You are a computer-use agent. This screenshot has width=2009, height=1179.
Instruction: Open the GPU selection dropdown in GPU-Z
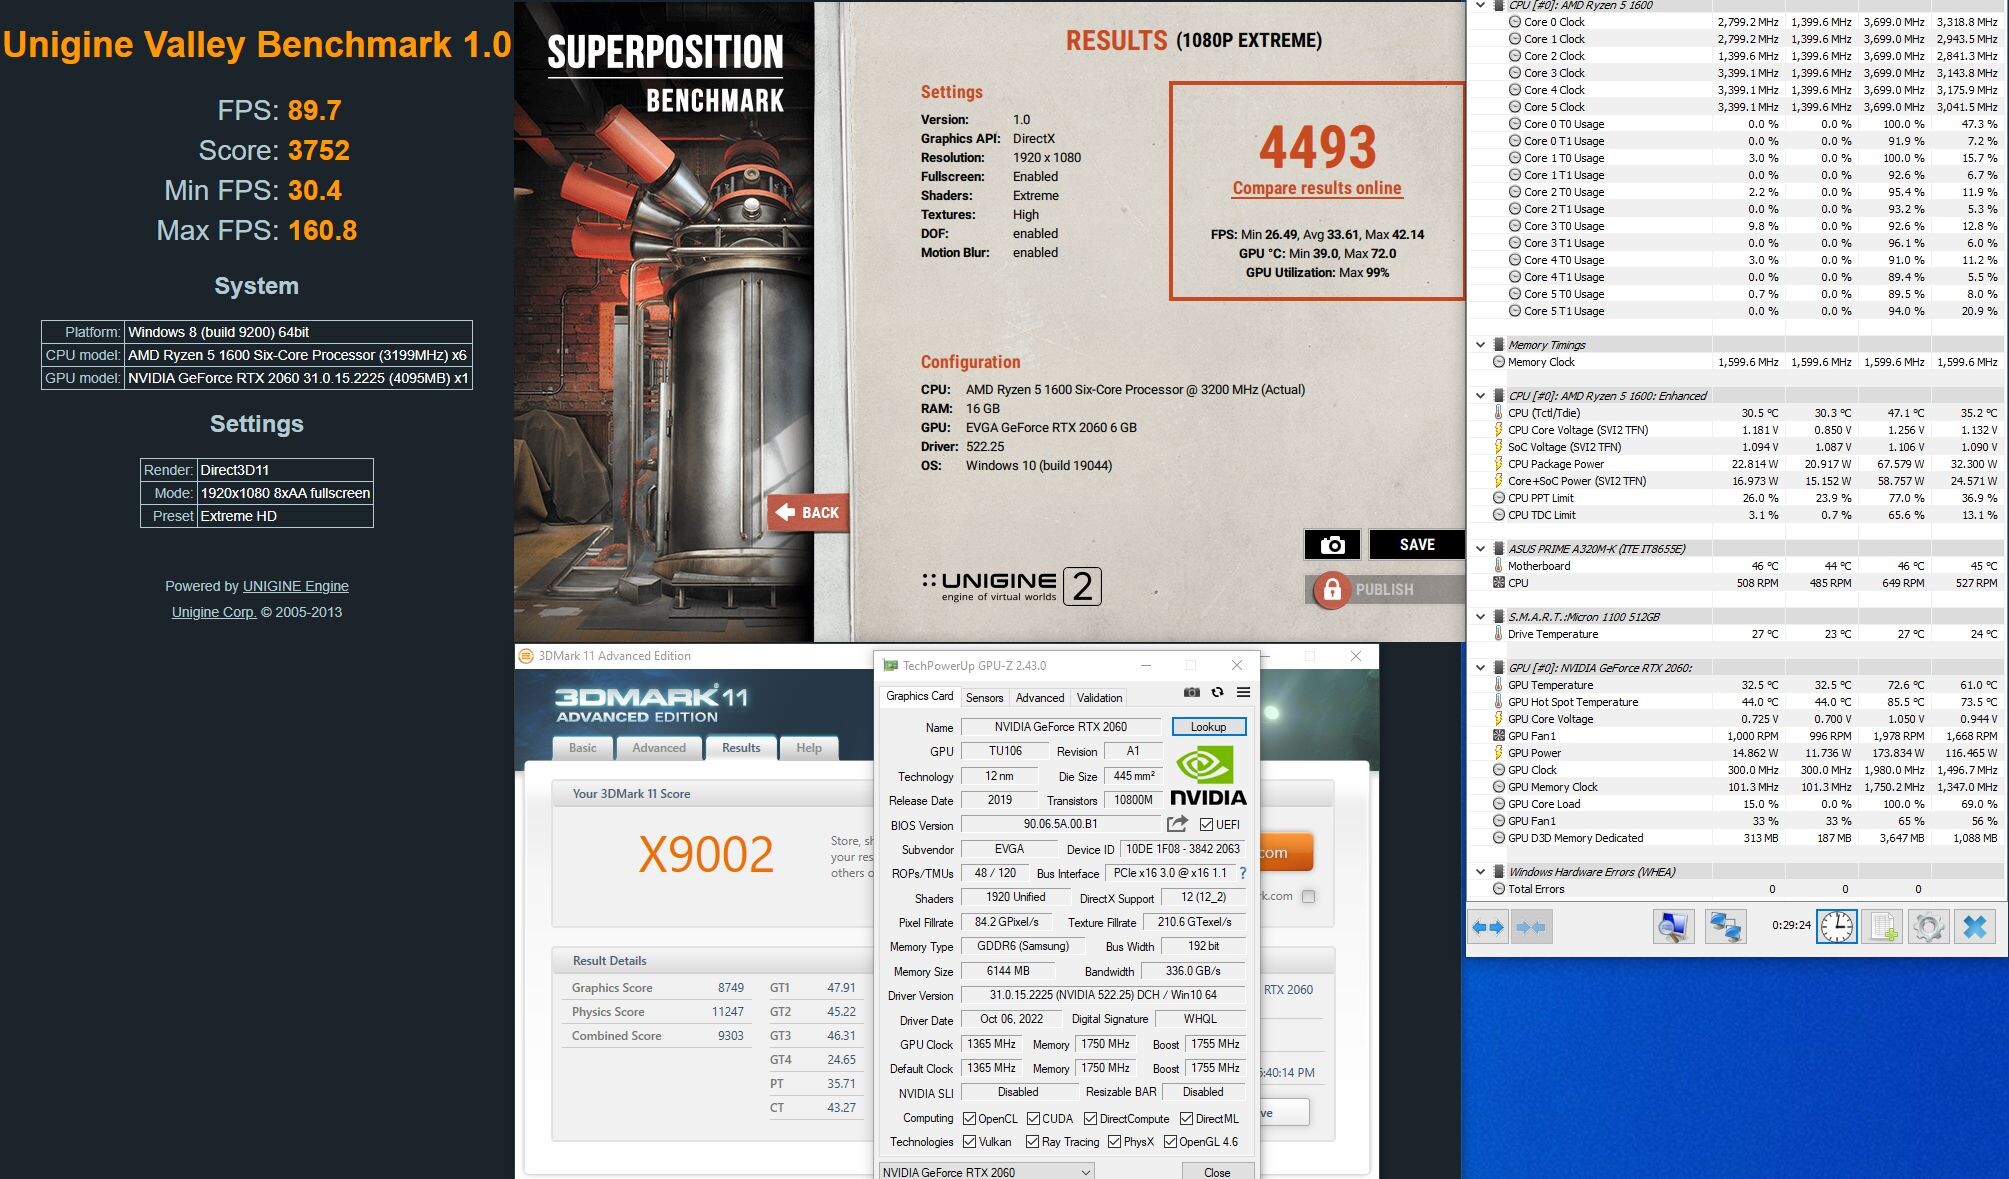(x=986, y=1172)
